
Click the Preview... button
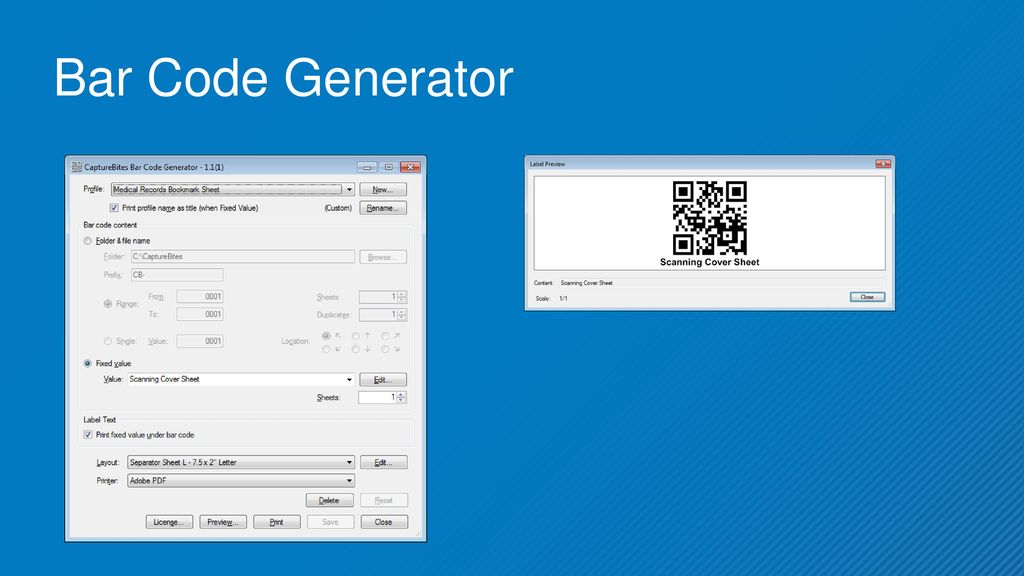[223, 522]
